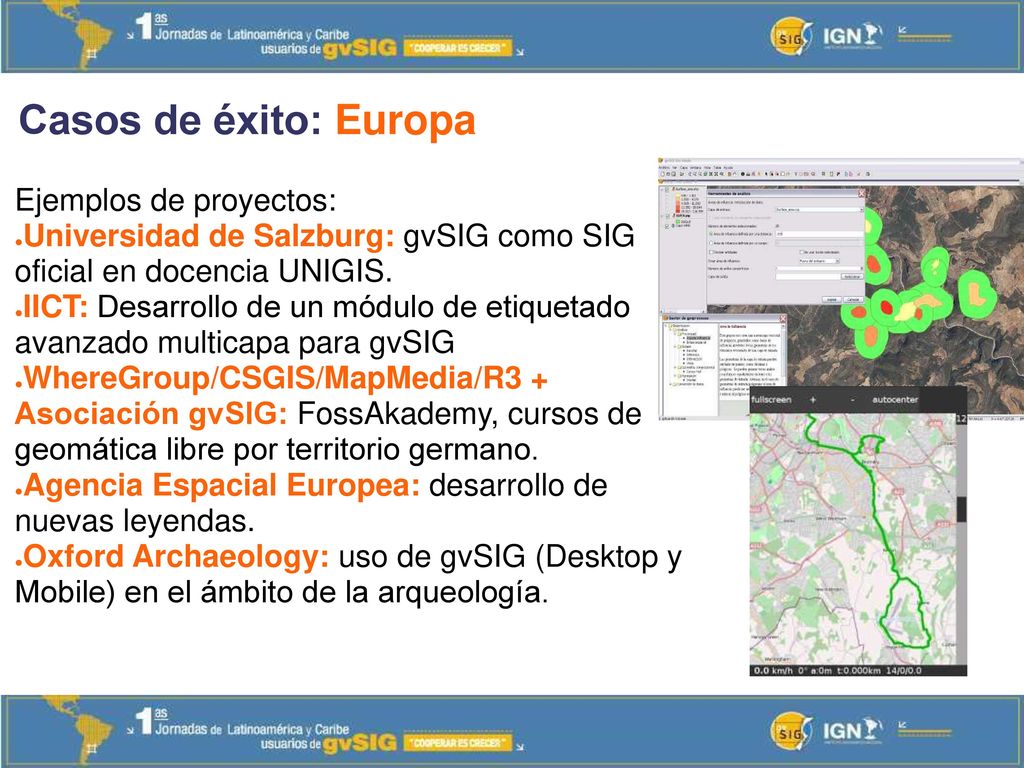Click the IICT: heading

click(x=56, y=307)
